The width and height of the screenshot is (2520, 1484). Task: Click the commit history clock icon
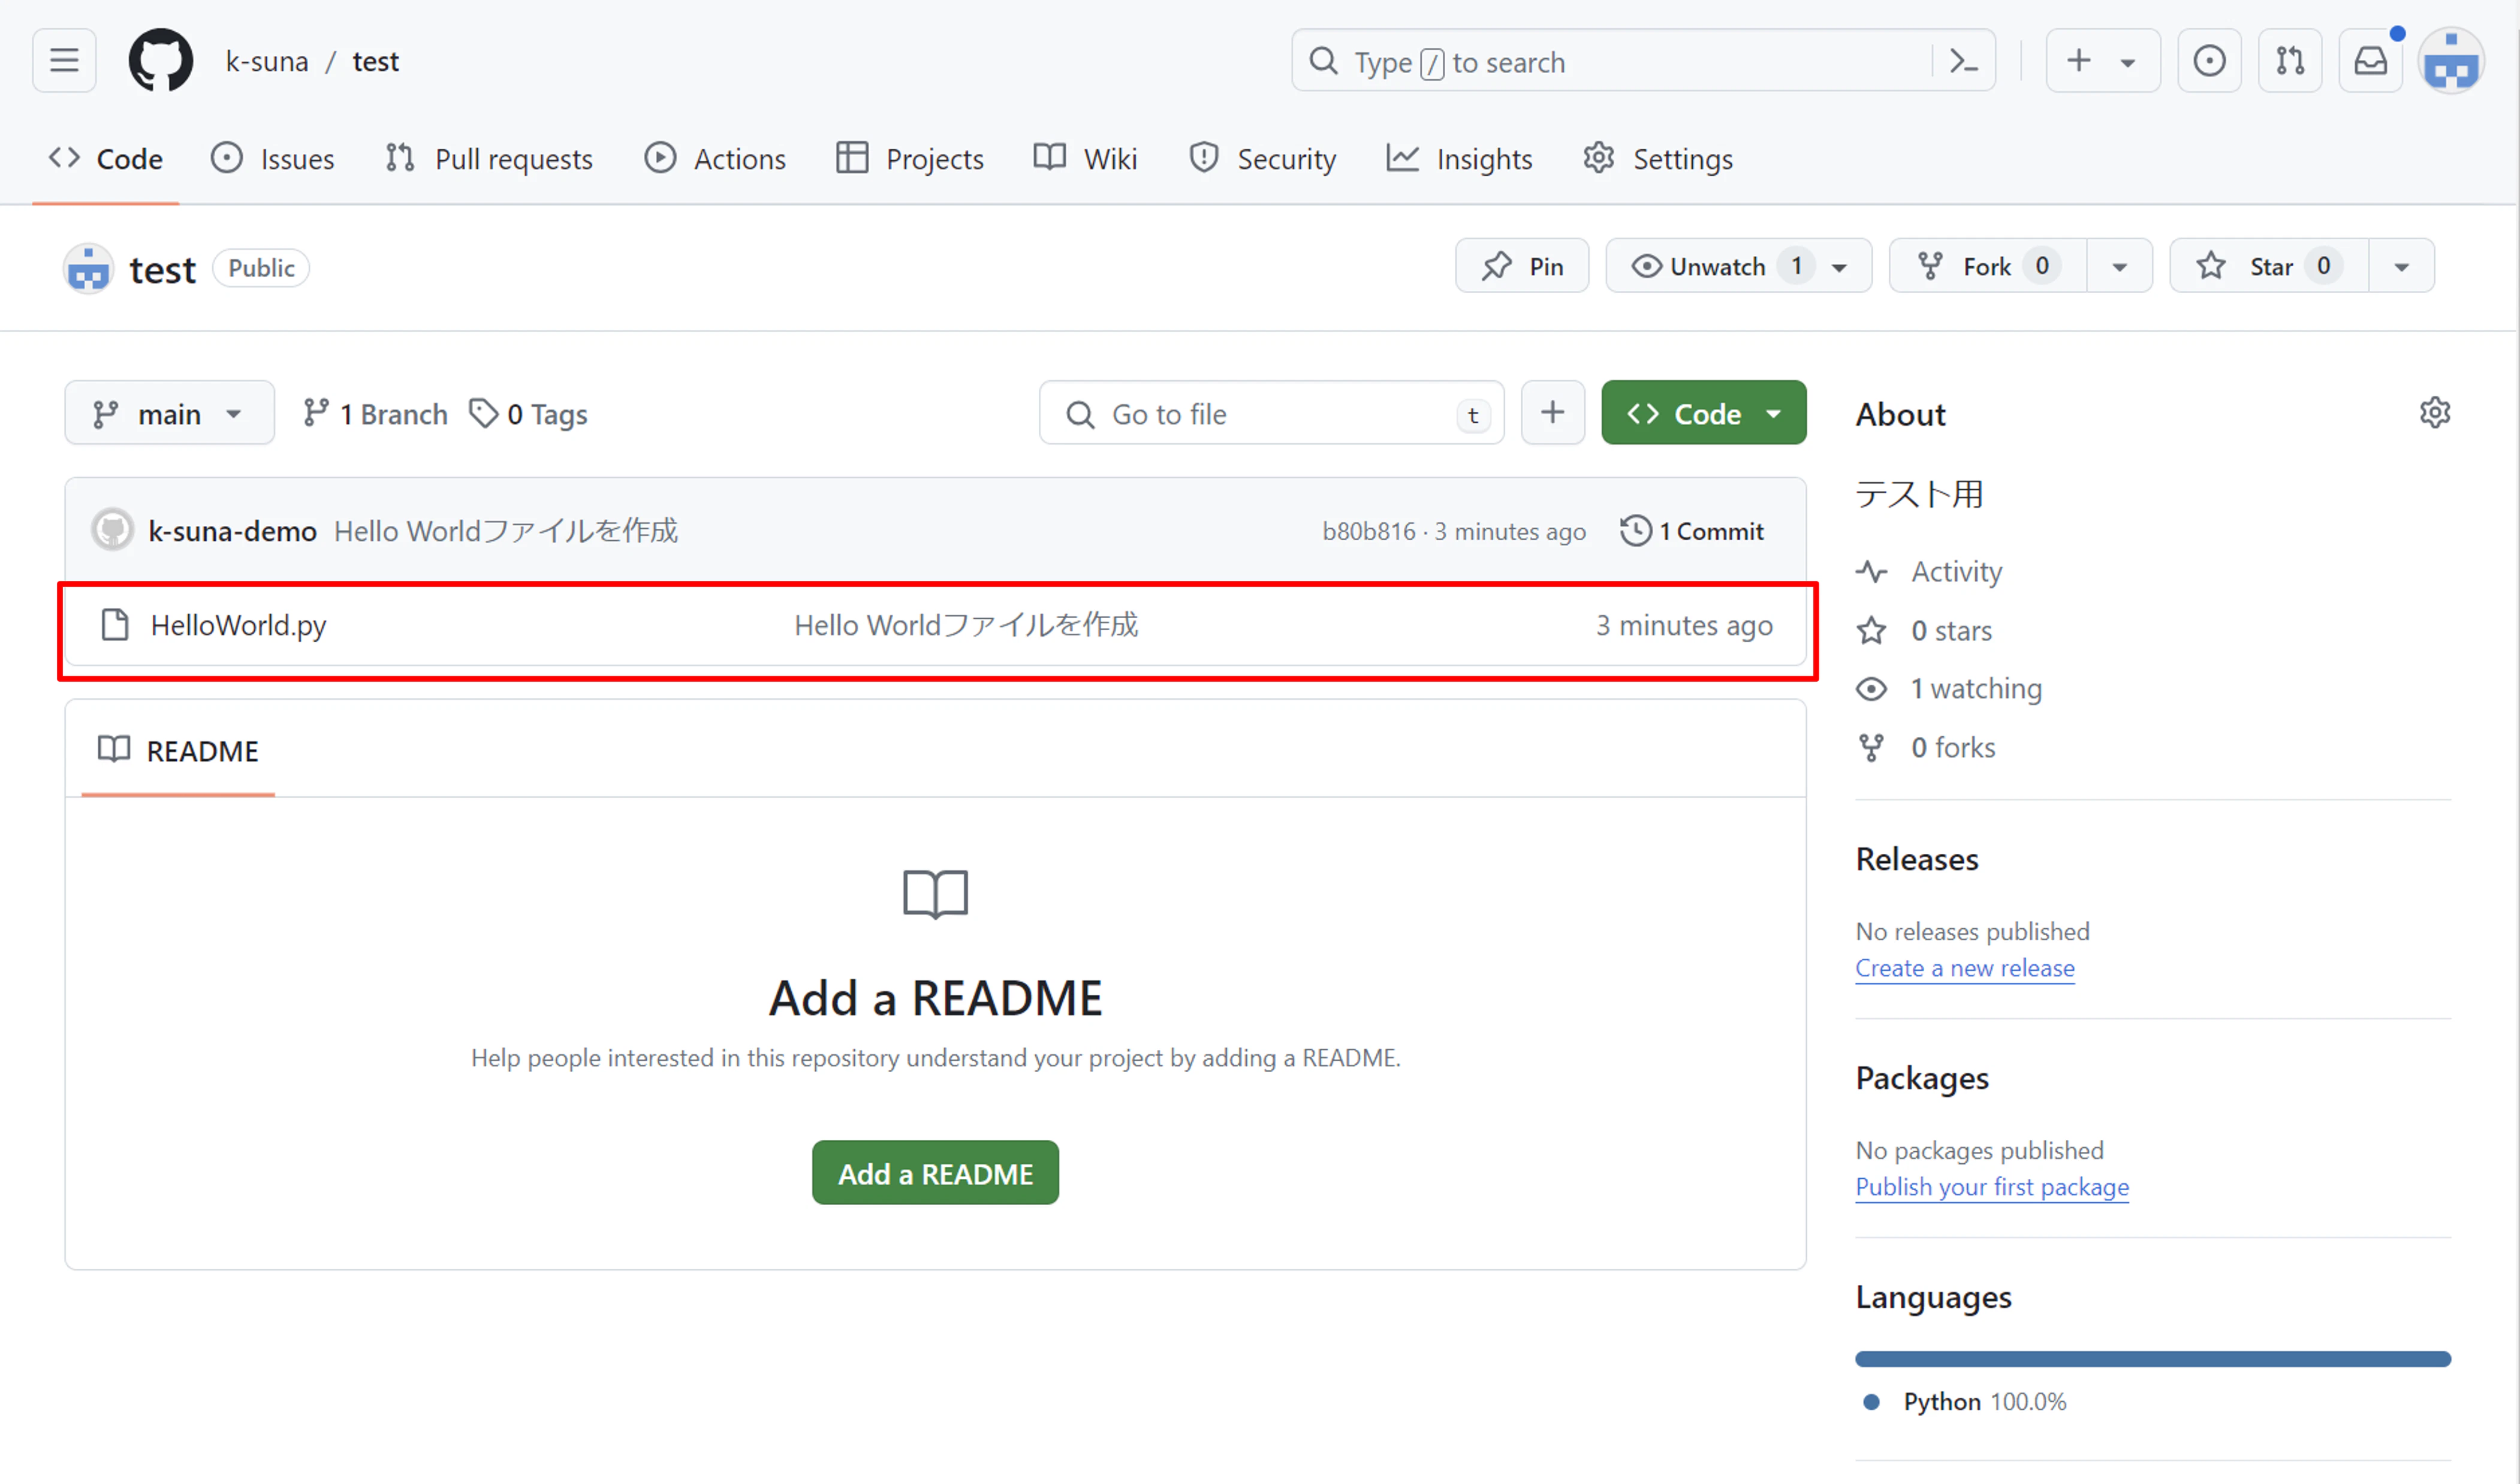point(1636,530)
